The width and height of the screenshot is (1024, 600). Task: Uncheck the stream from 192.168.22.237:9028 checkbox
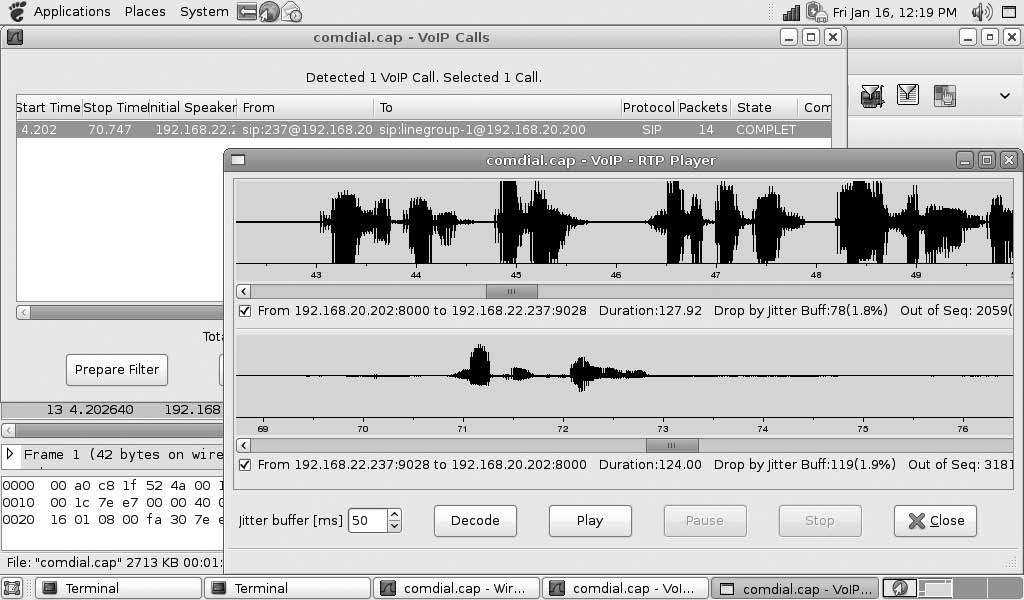tap(245, 465)
